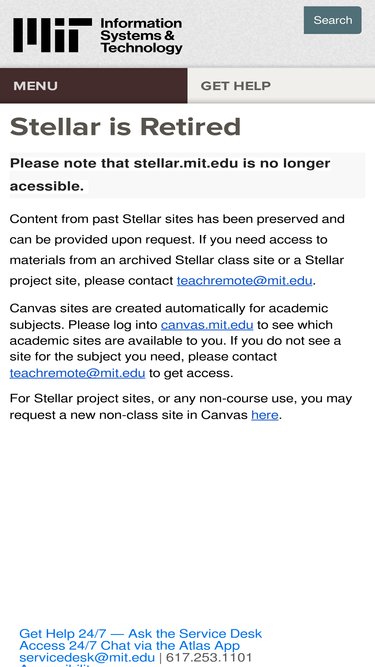Click the 'Stellar is Retired' heading

(x=125, y=127)
